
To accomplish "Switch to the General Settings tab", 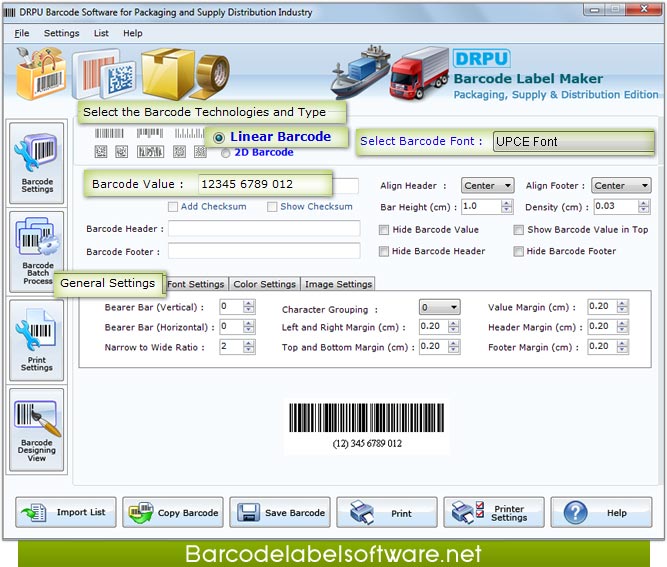I will 108,283.
